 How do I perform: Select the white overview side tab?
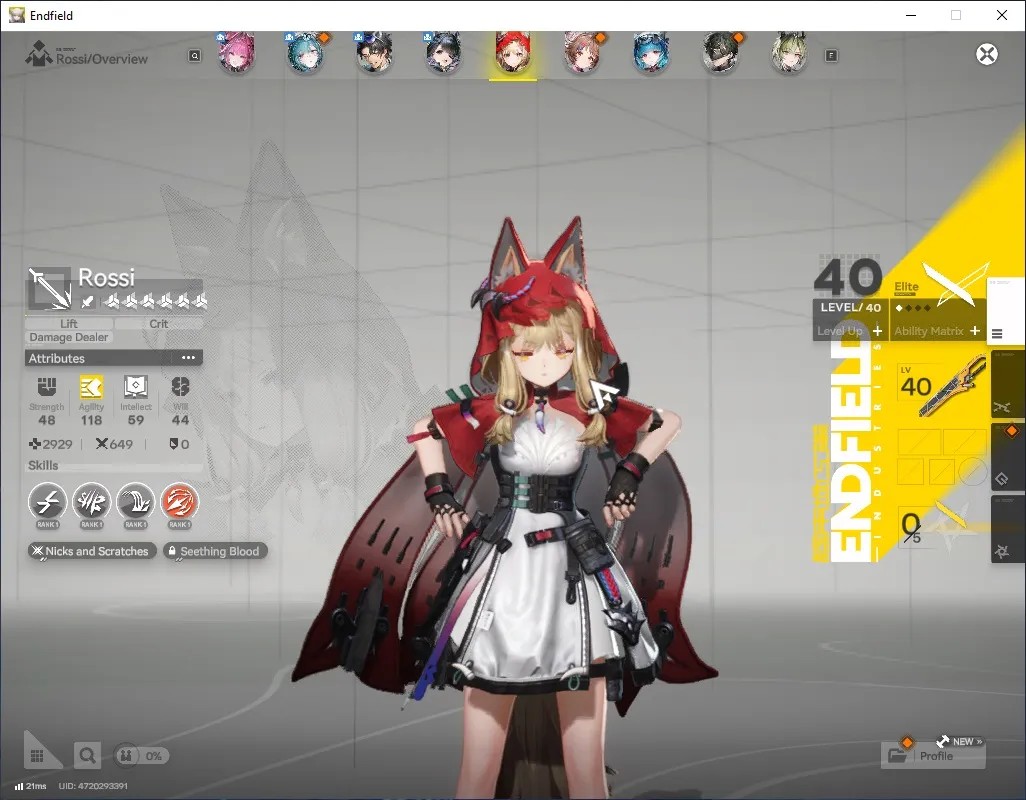[x=1005, y=310]
